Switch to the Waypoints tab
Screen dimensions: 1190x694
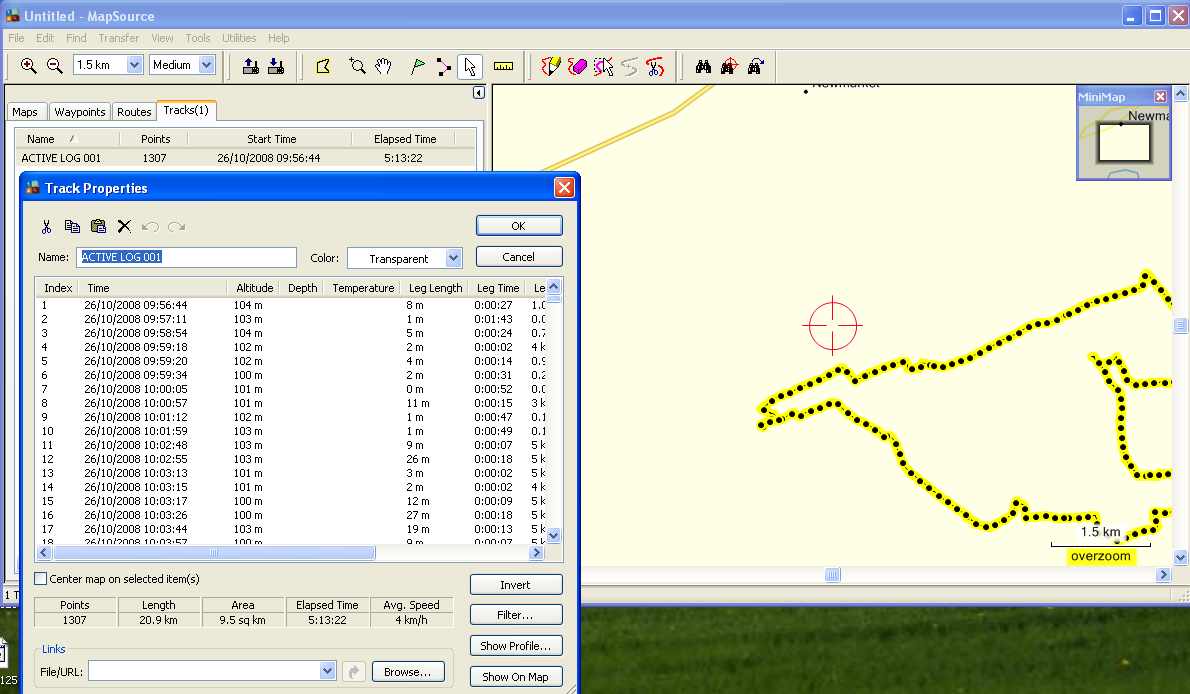(x=80, y=112)
